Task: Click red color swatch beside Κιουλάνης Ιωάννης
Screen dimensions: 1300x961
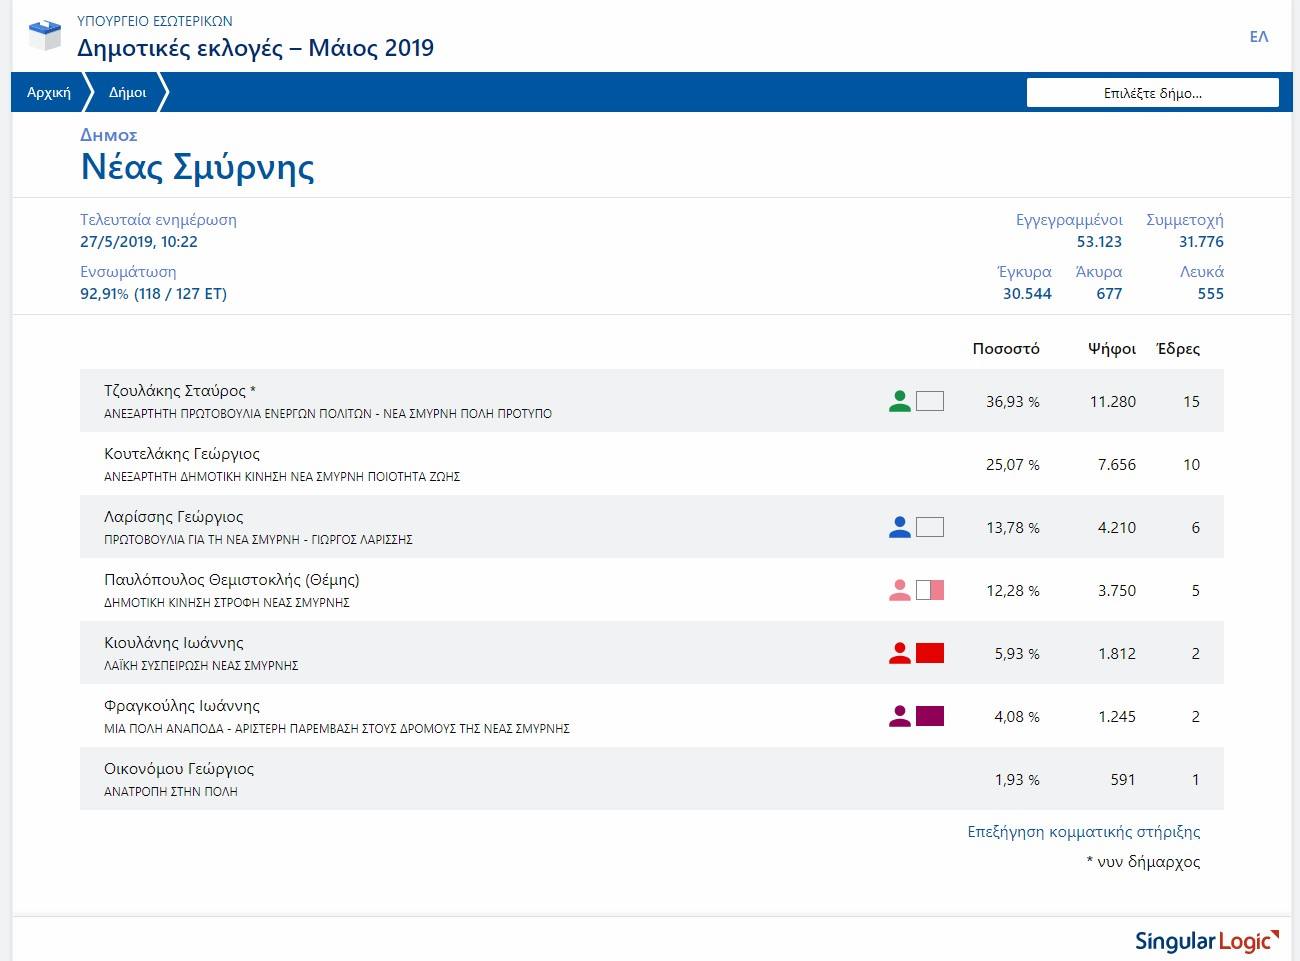Action: 930,653
